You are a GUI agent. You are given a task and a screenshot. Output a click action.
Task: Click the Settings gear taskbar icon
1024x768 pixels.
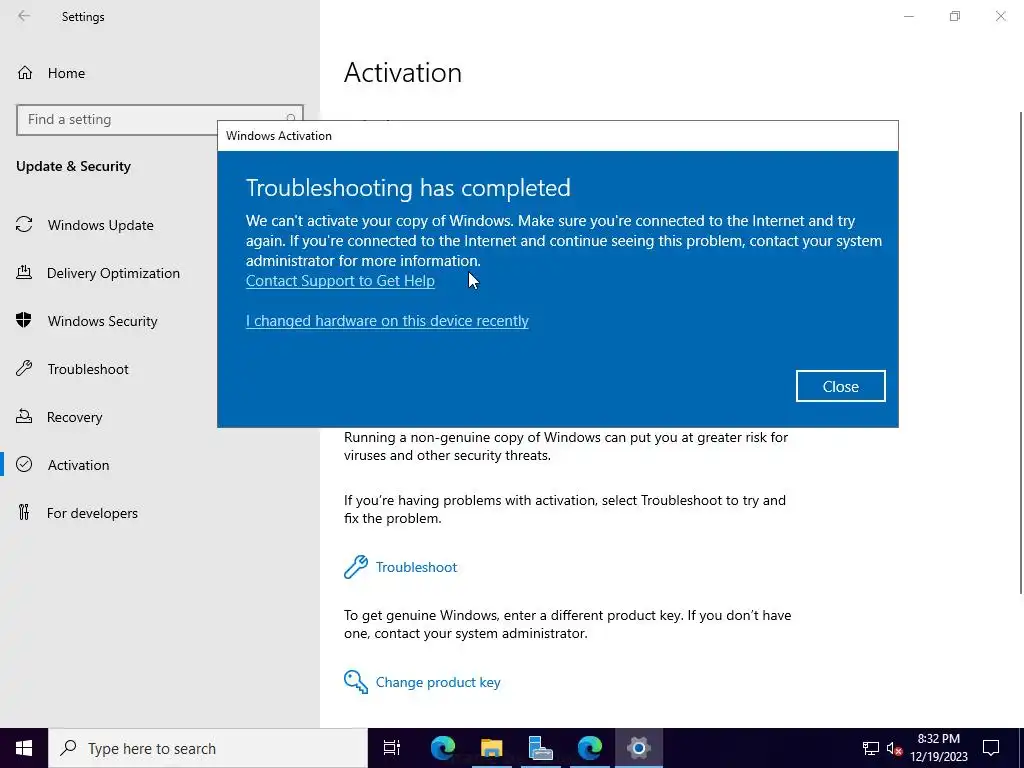click(639, 748)
